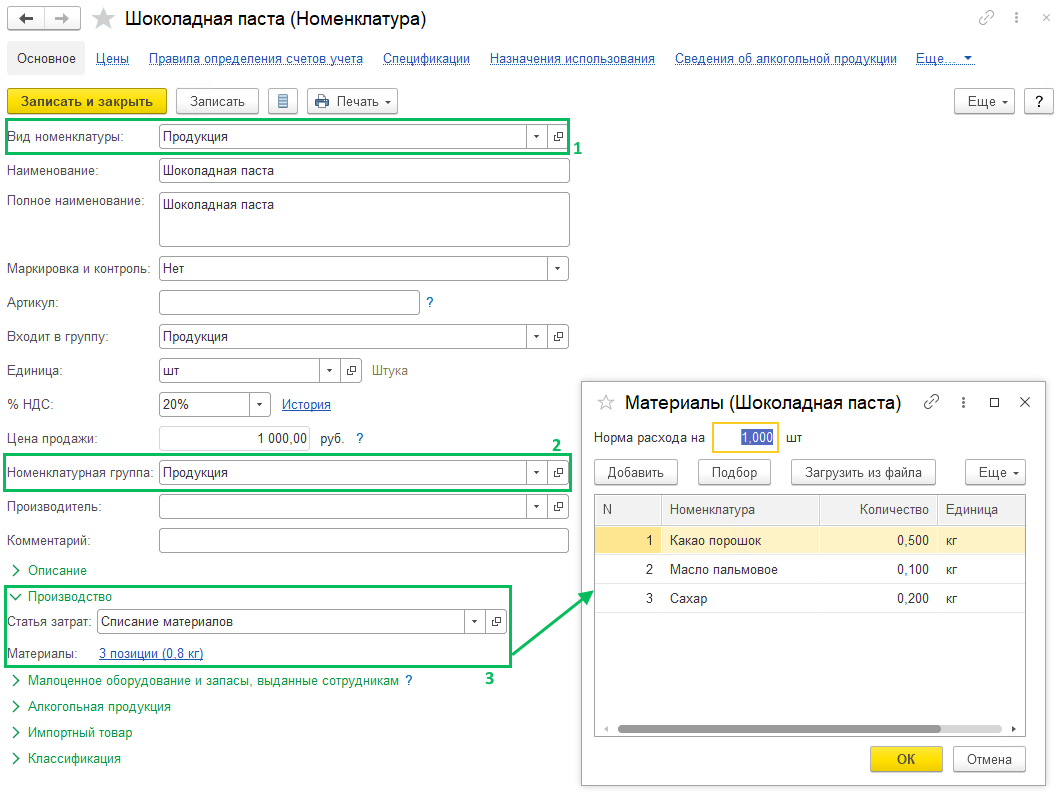Open the Печать dropdown button
1057x792 pixels.
click(x=353, y=101)
